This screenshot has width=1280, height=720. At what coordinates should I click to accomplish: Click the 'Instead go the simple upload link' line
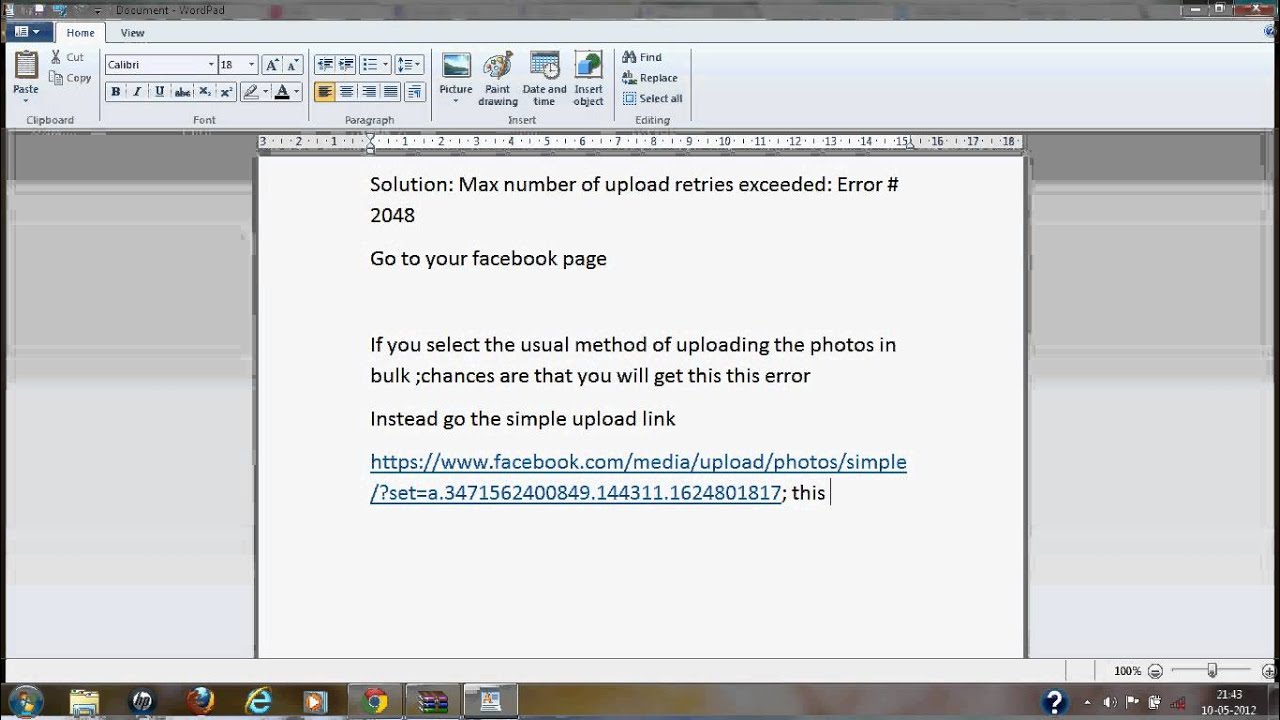tap(523, 419)
